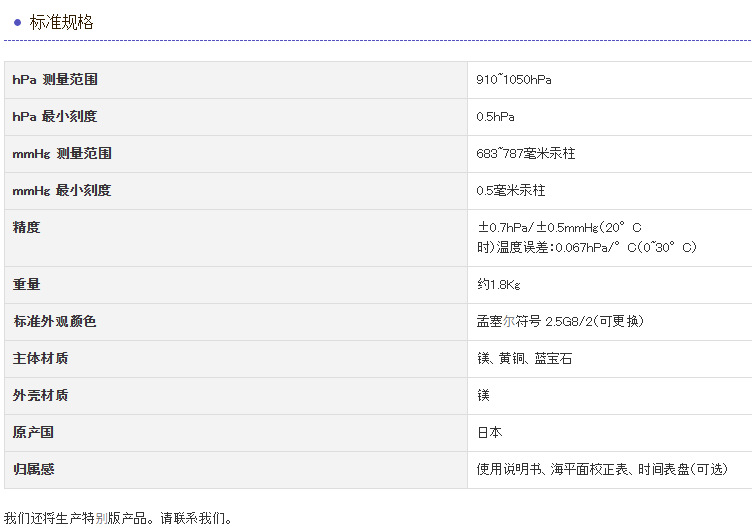Click the 标准规格 section heading
The image size is (752, 530).
click(x=61, y=22)
